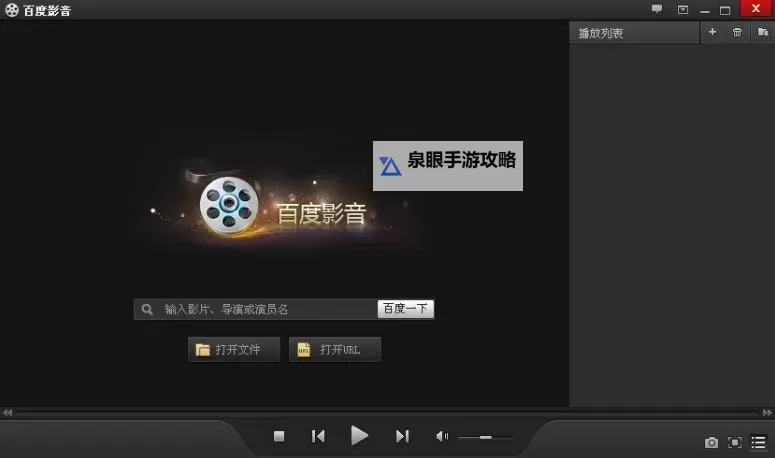The height and width of the screenshot is (458, 775).
Task: Click the 百度一下 search button
Action: point(406,309)
